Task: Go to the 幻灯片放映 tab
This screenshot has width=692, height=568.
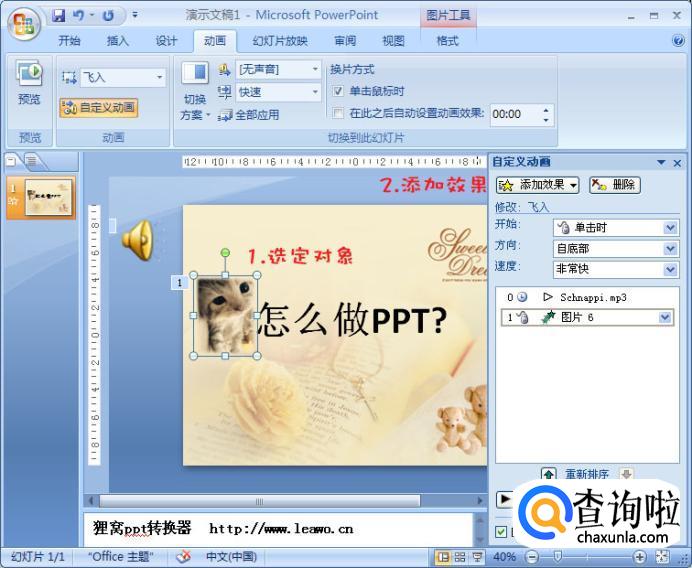Action: pos(280,41)
